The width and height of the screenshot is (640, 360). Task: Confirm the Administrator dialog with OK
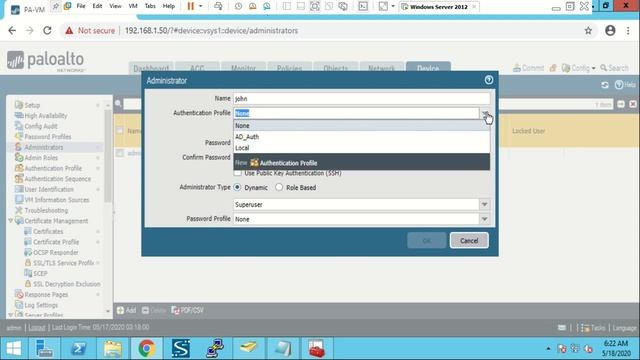(x=427, y=240)
